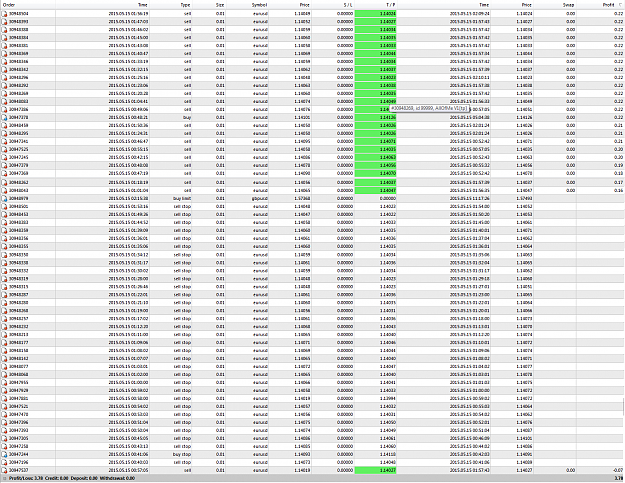Viewport: 625px width, 483px height.
Task: Click the total profit 3.78 in the summary row
Action: [x=619, y=478]
